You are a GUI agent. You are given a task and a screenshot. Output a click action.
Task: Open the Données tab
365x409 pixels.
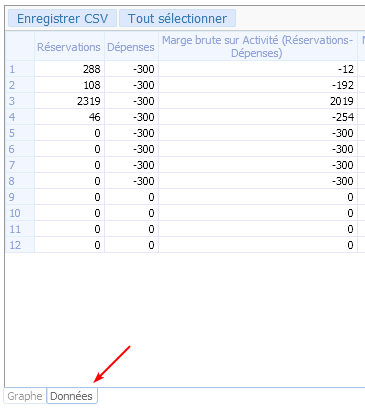tap(71, 396)
